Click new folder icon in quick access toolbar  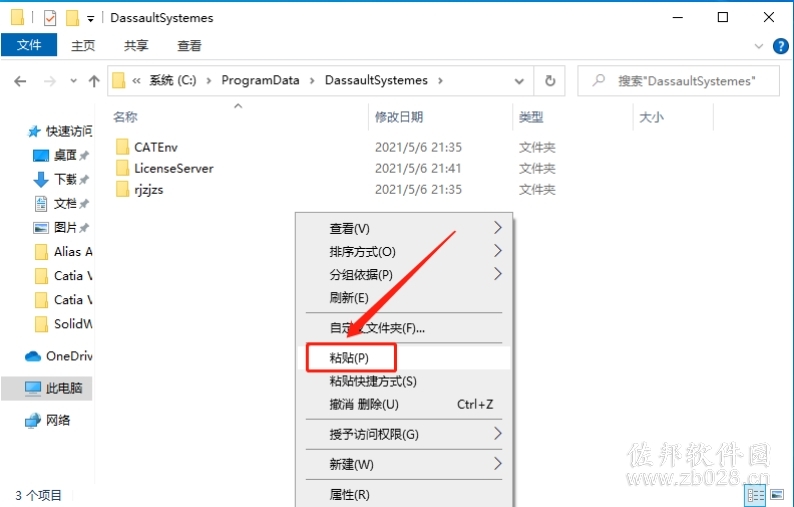[x=72, y=18]
